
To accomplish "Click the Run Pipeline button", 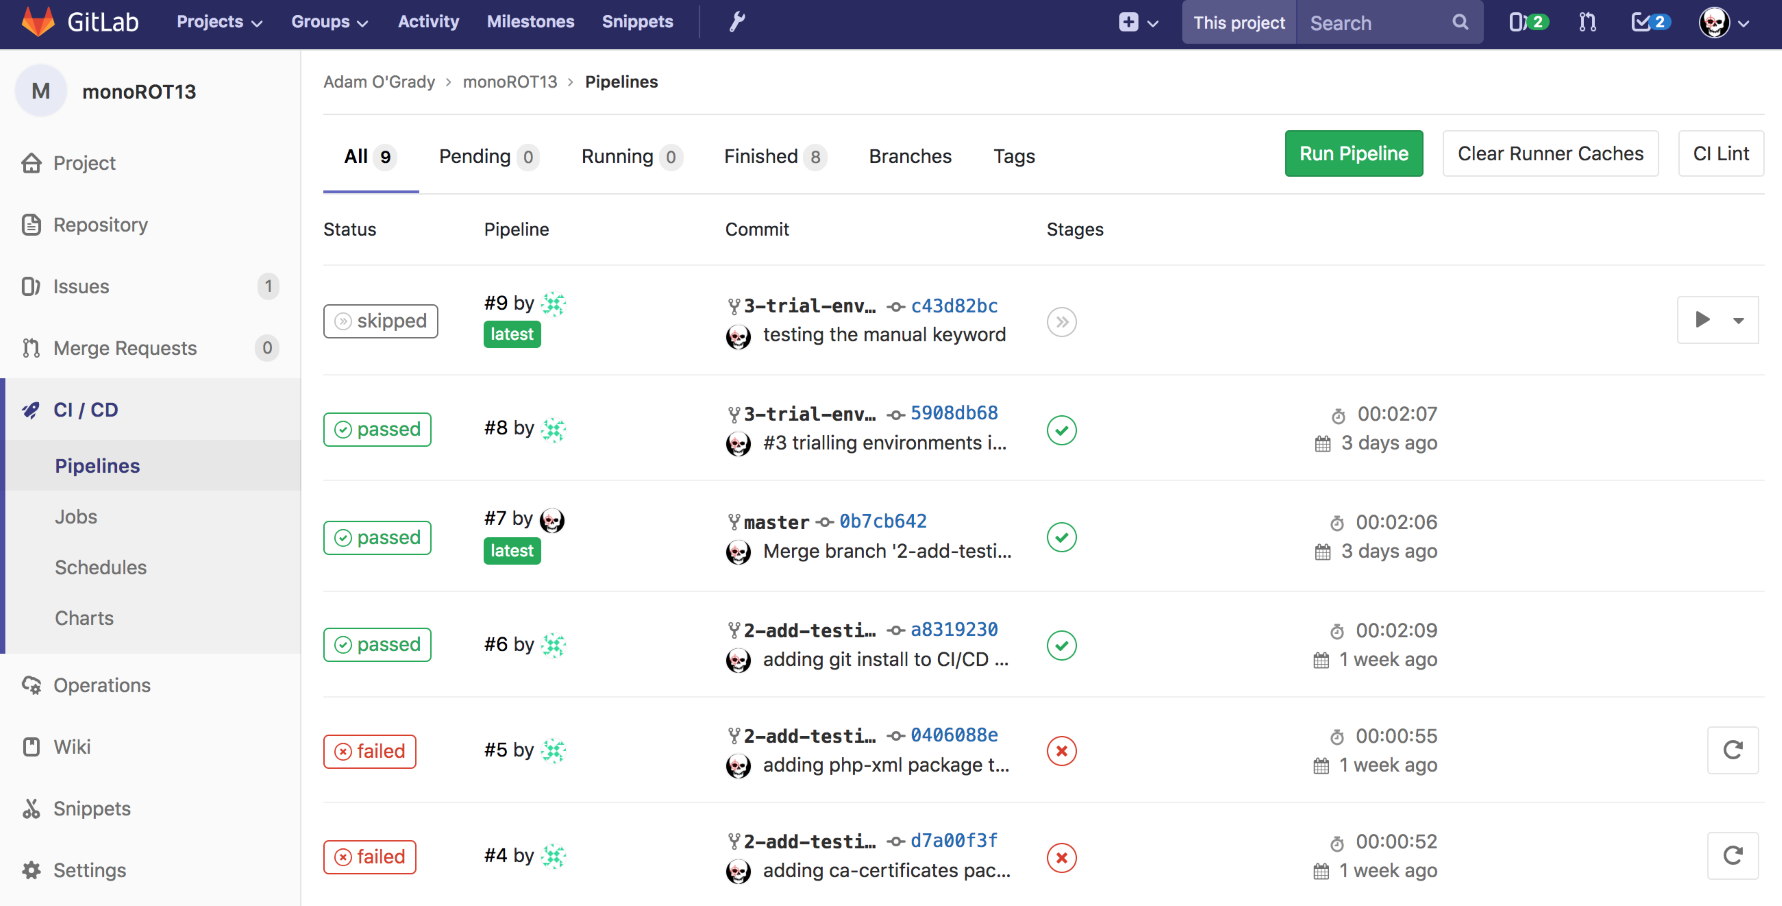I will point(1354,153).
